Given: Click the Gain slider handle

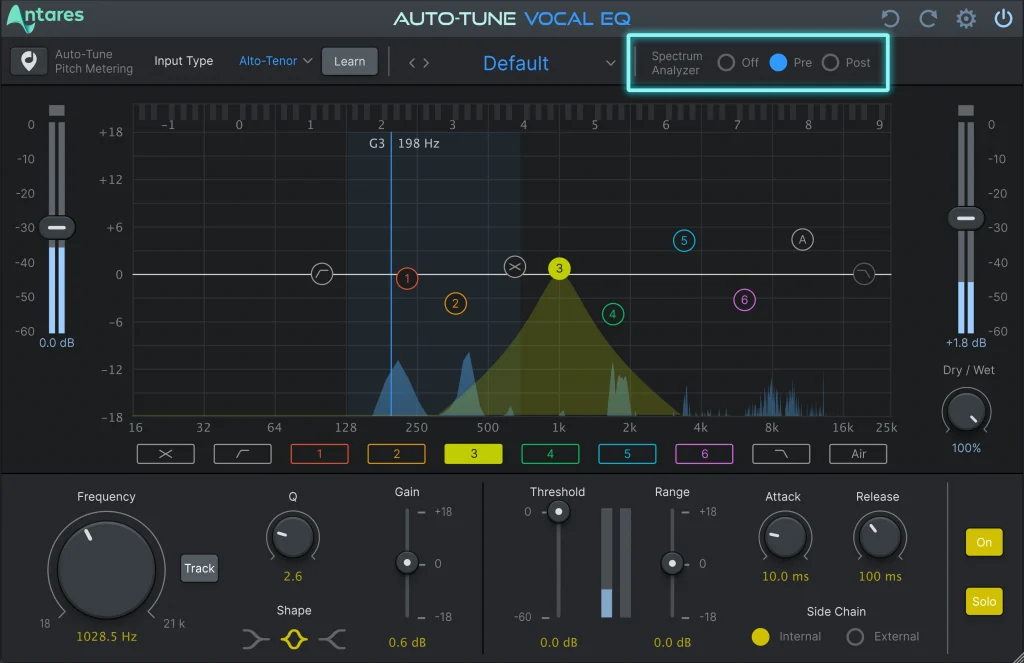Looking at the screenshot, I should pos(407,562).
